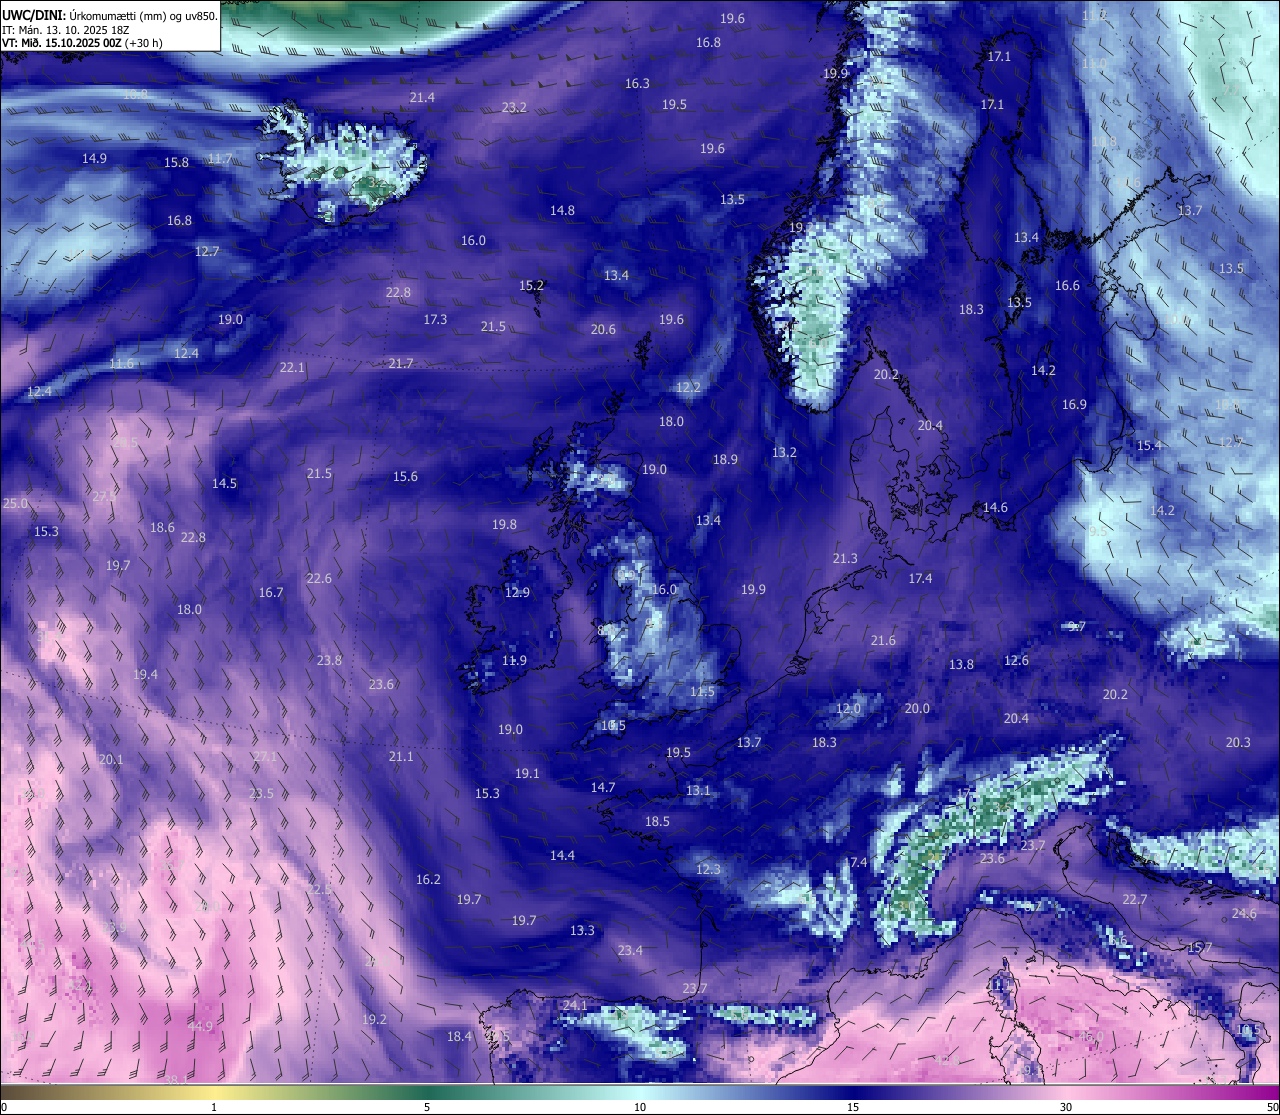This screenshot has width=1280, height=1115.
Task: Click the 12.9 value over Ireland
Action: pos(517,592)
